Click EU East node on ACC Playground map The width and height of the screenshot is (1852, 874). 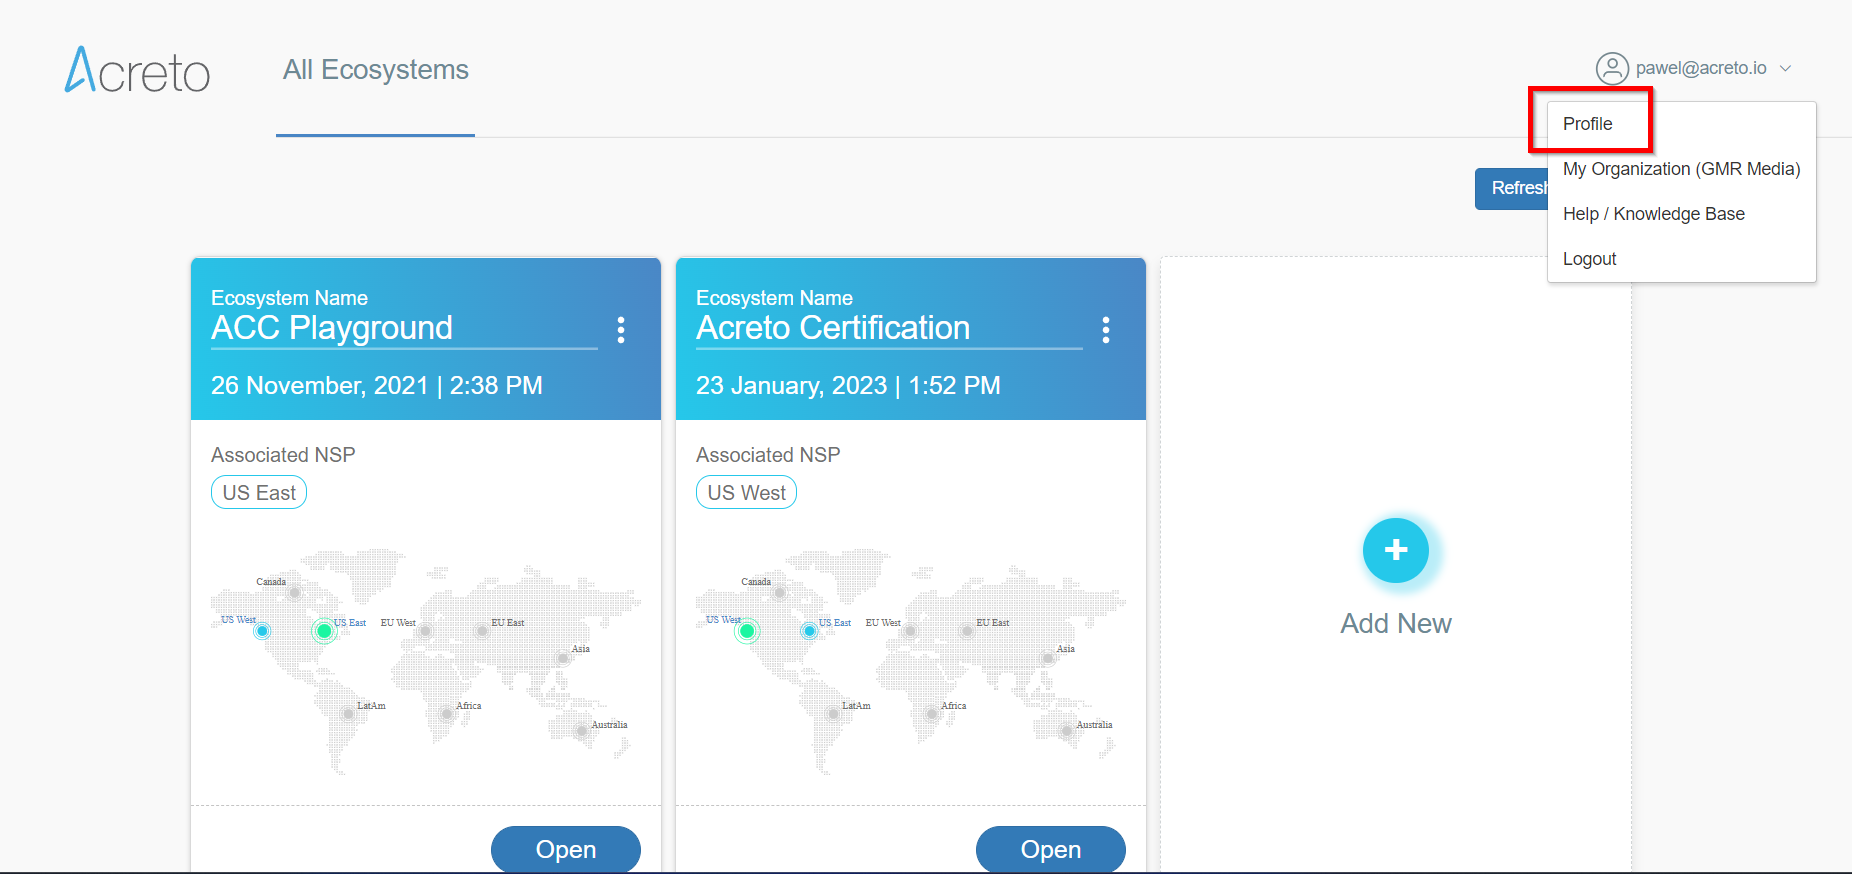(482, 631)
